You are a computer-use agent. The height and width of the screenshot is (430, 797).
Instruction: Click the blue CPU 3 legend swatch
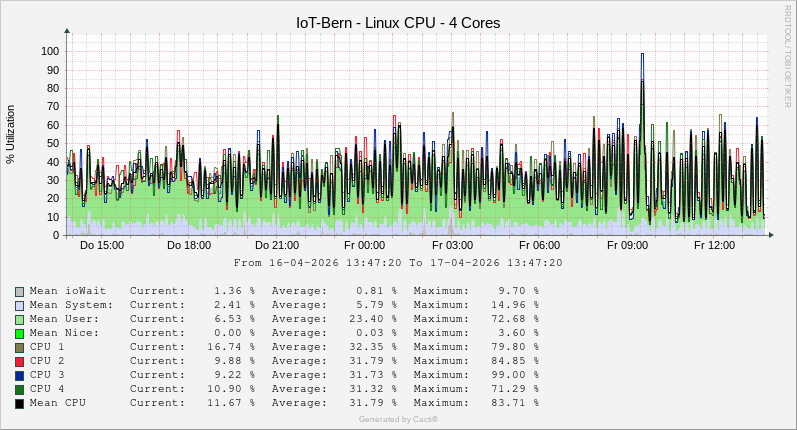coord(20,375)
